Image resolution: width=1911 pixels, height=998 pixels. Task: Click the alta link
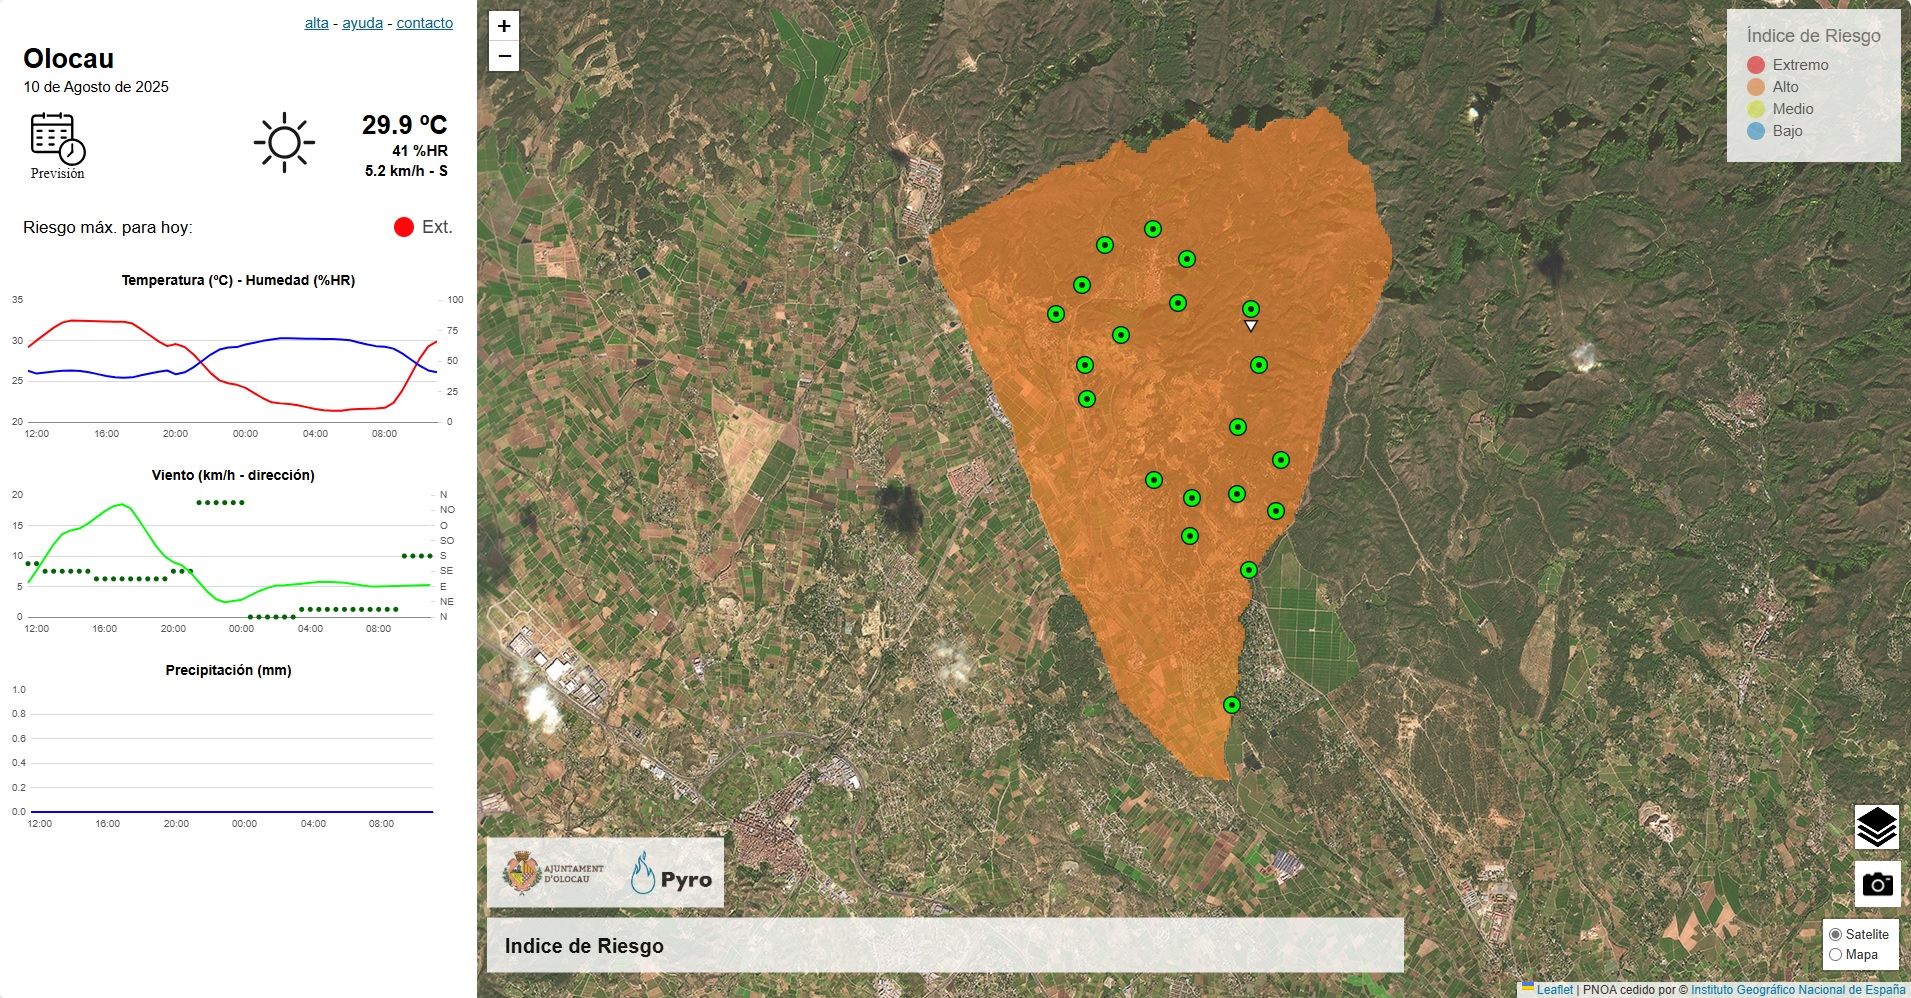(x=316, y=22)
